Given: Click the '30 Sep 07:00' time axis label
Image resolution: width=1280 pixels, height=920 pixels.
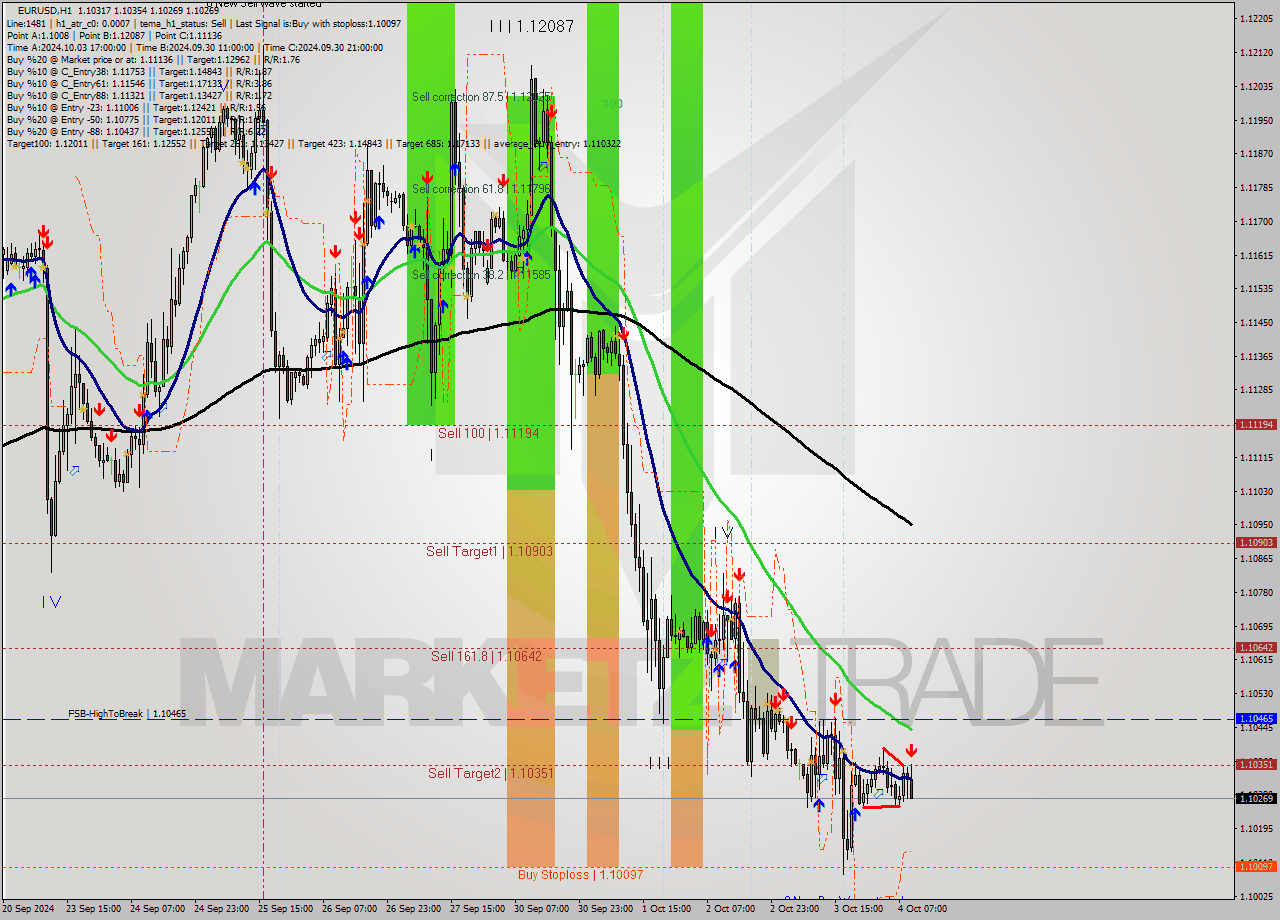Looking at the screenshot, I should [542, 909].
